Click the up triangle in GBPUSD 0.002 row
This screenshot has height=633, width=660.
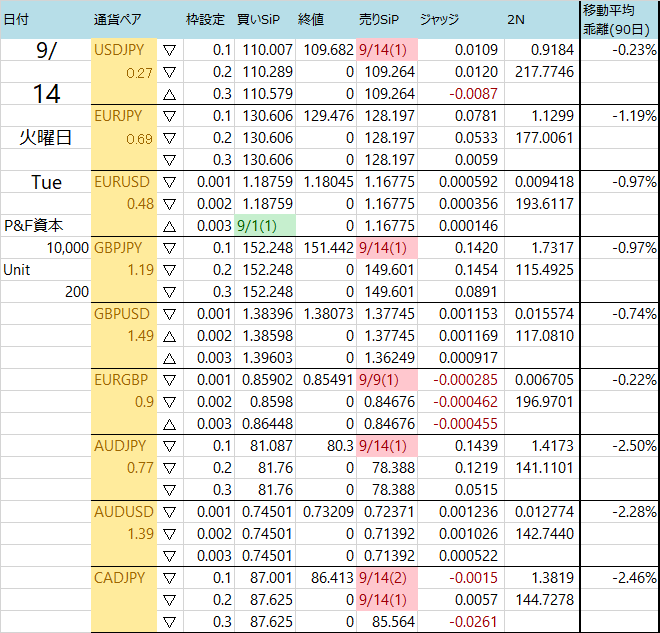[169, 337]
